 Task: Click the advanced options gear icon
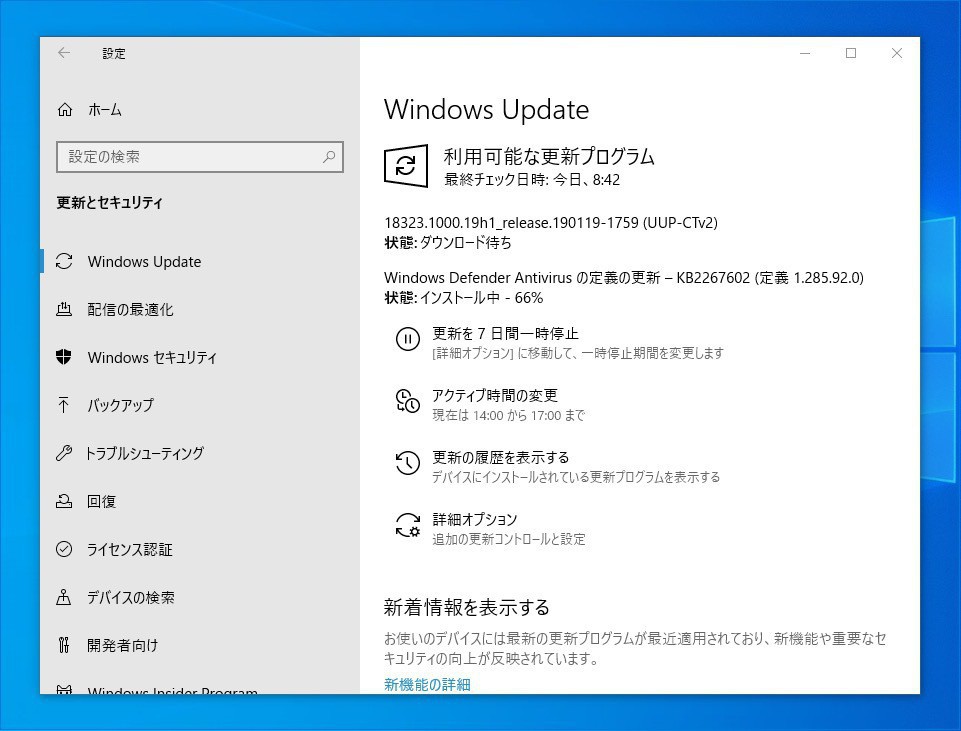[x=408, y=526]
